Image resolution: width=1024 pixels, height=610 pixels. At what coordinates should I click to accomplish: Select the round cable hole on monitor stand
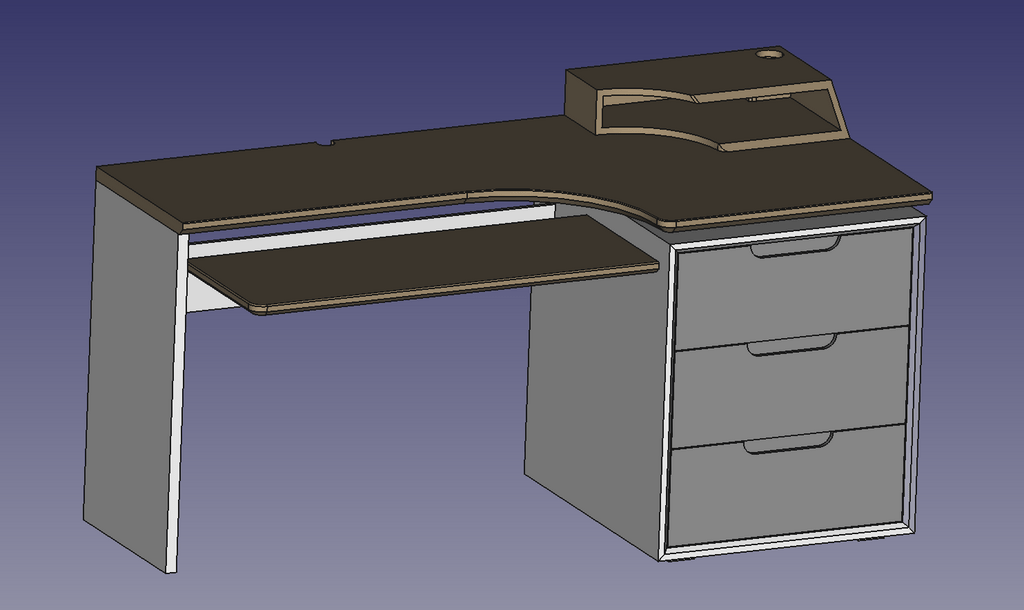pyautogui.click(x=768, y=54)
